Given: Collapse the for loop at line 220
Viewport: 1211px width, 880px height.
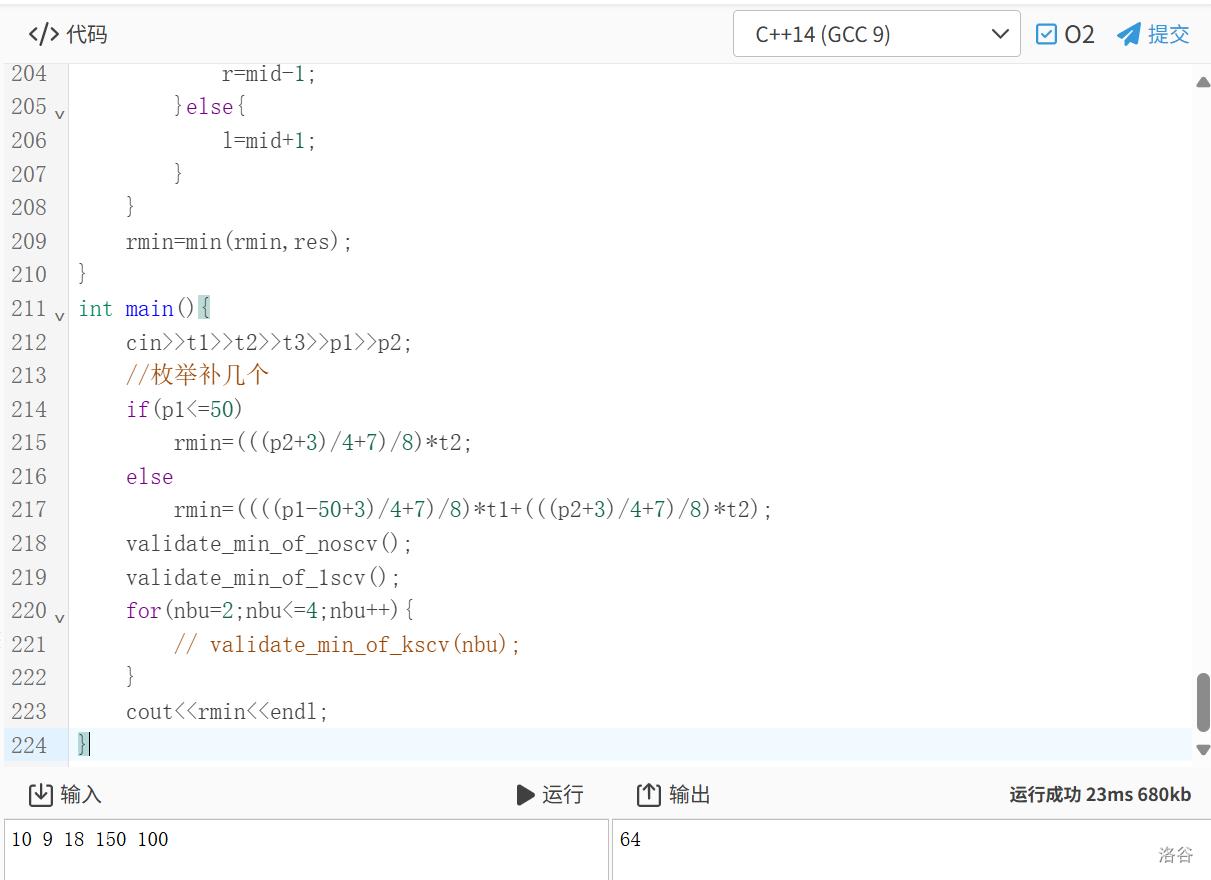Looking at the screenshot, I should tap(60, 618).
